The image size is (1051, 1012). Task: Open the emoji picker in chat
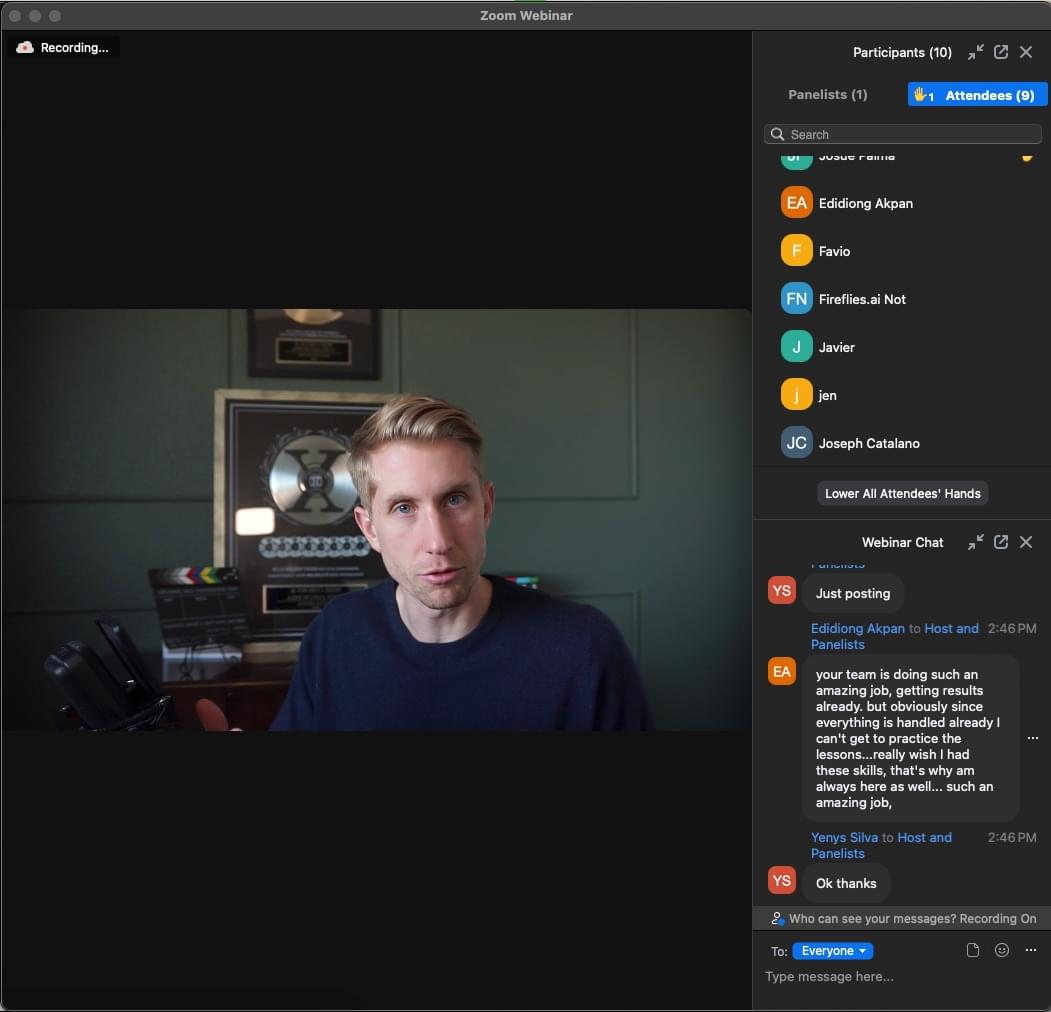[x=1001, y=951]
